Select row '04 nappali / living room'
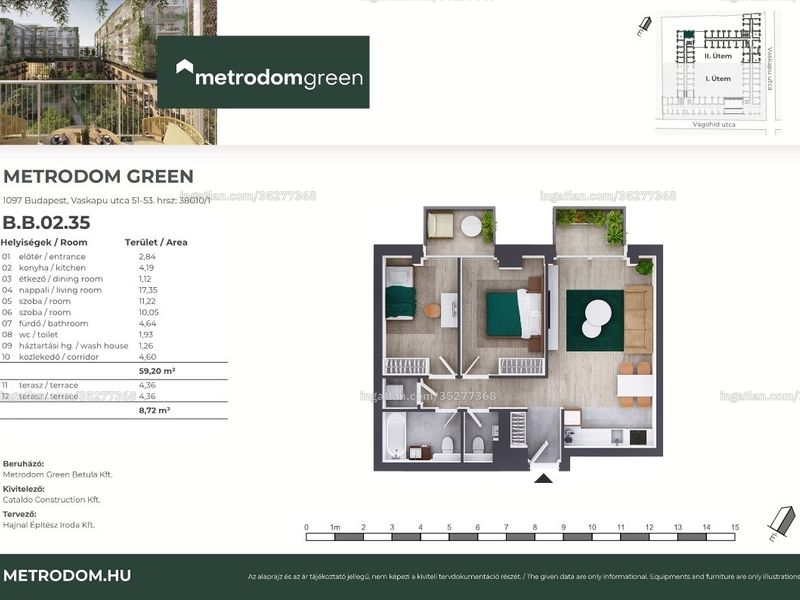The height and width of the screenshot is (600, 800). click(x=80, y=290)
